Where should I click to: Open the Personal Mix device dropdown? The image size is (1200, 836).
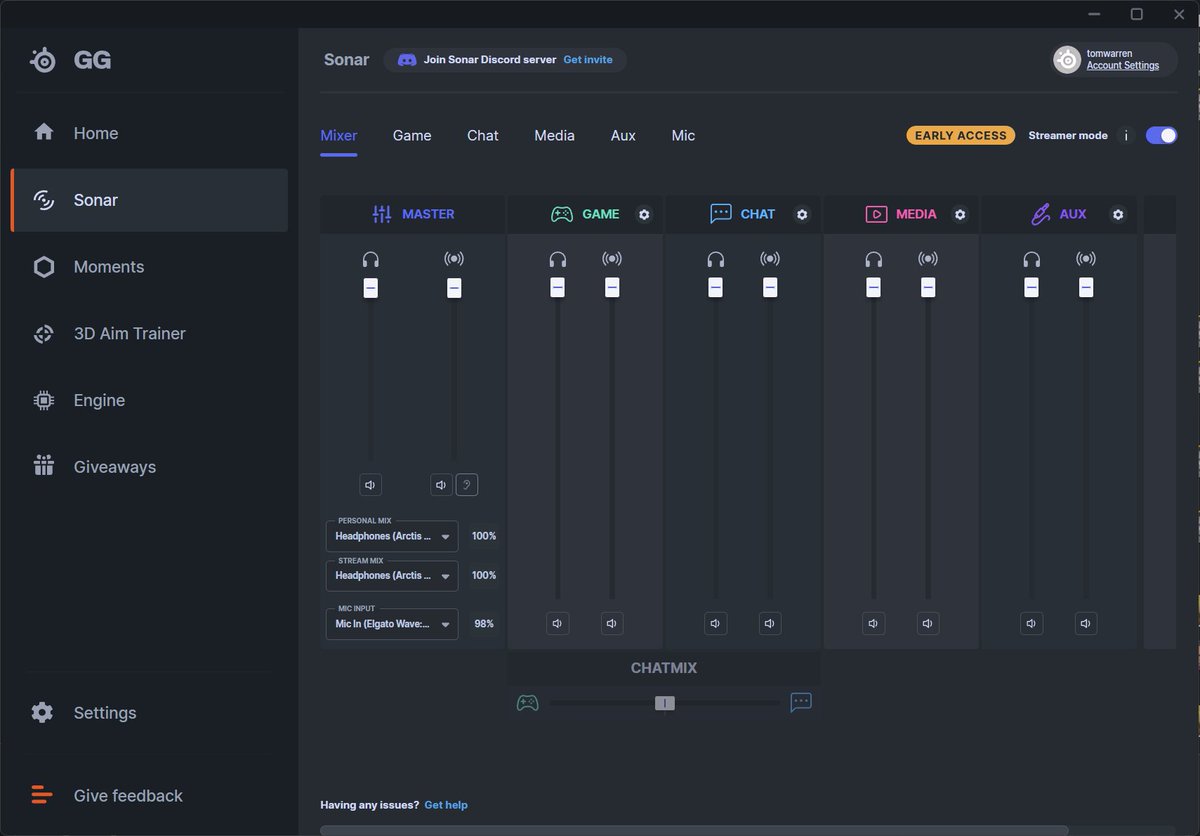tap(392, 536)
